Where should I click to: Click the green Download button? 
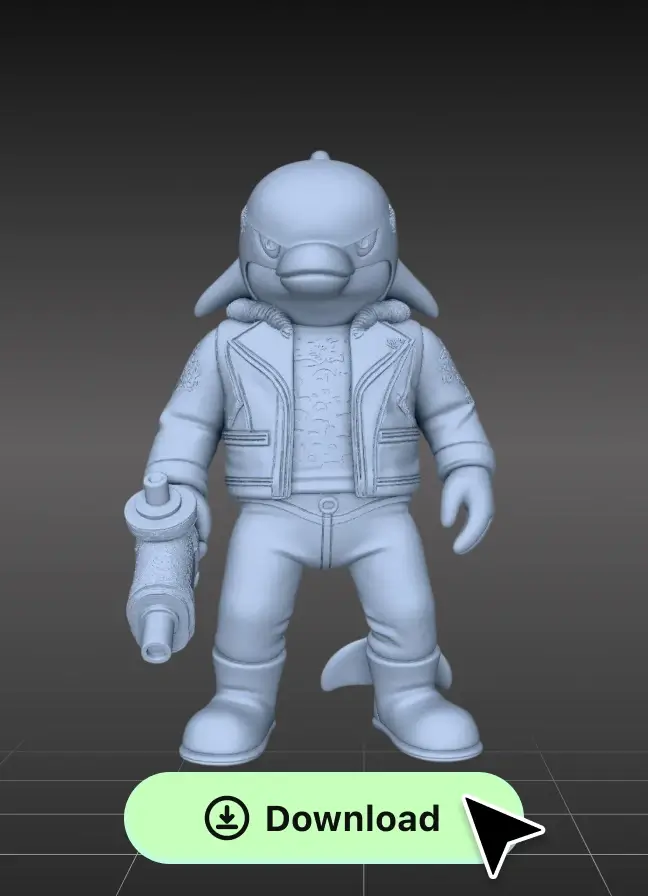point(323,818)
